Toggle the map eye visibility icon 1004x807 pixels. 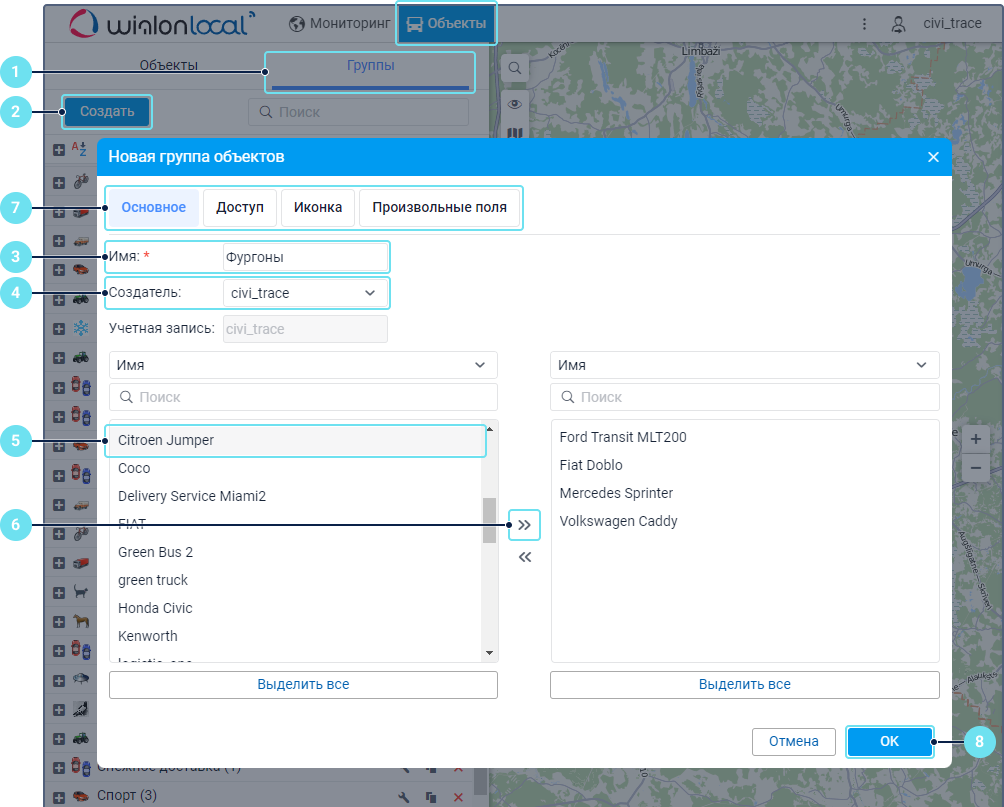514,103
